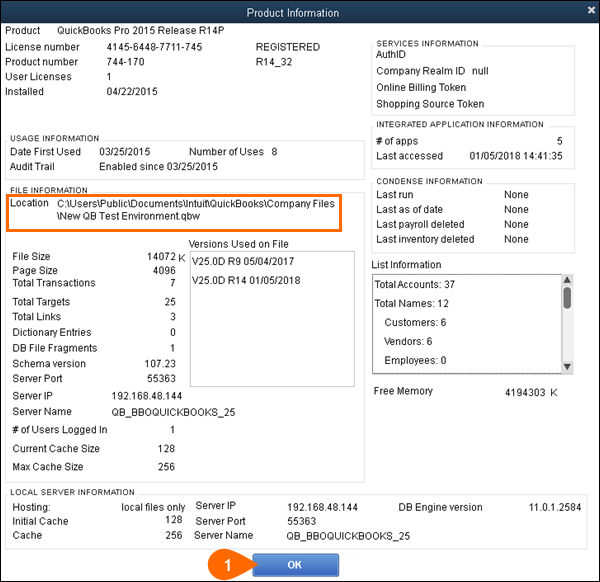Click the # of apps value 5
Screen dimensions: 600x582
560,141
